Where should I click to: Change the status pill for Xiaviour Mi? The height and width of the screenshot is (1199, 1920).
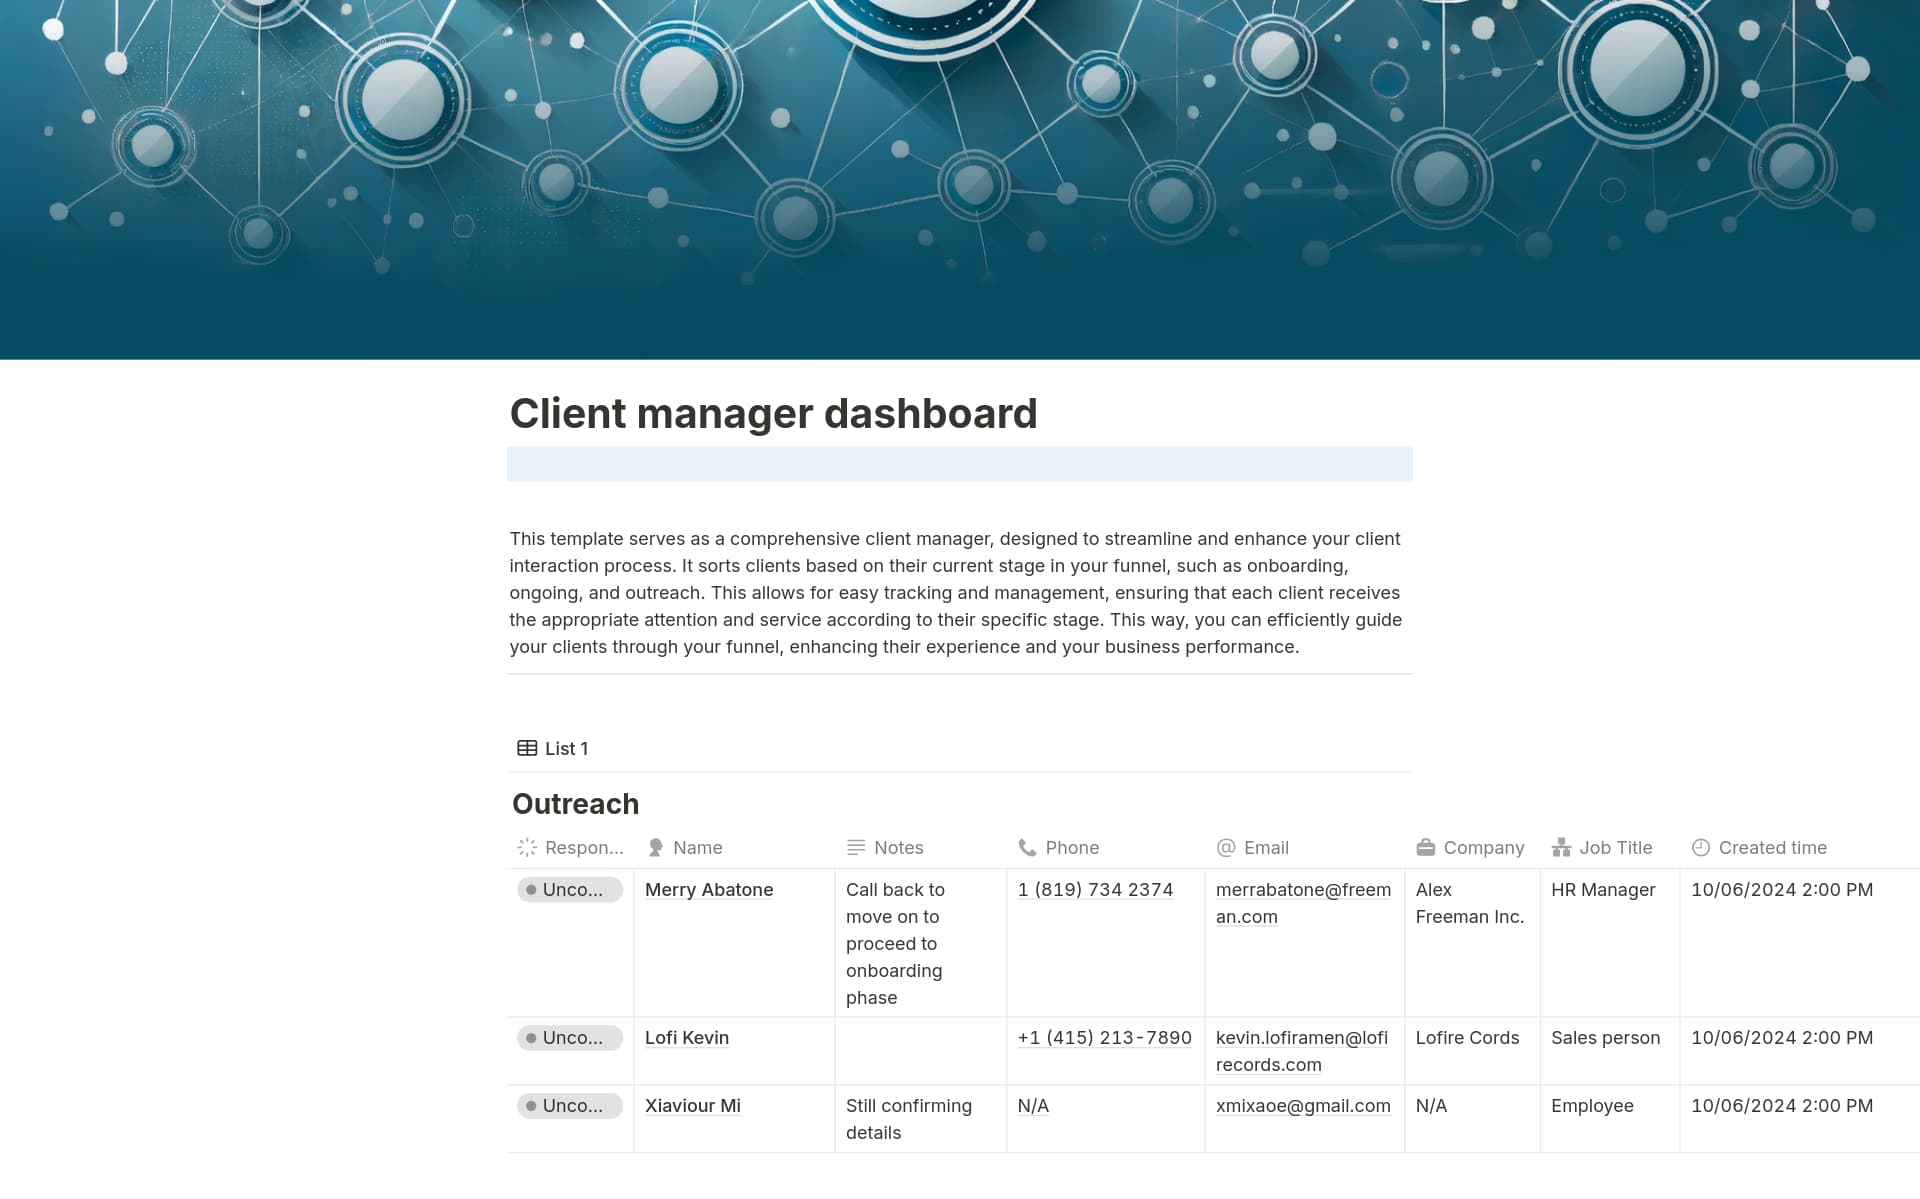click(569, 1106)
